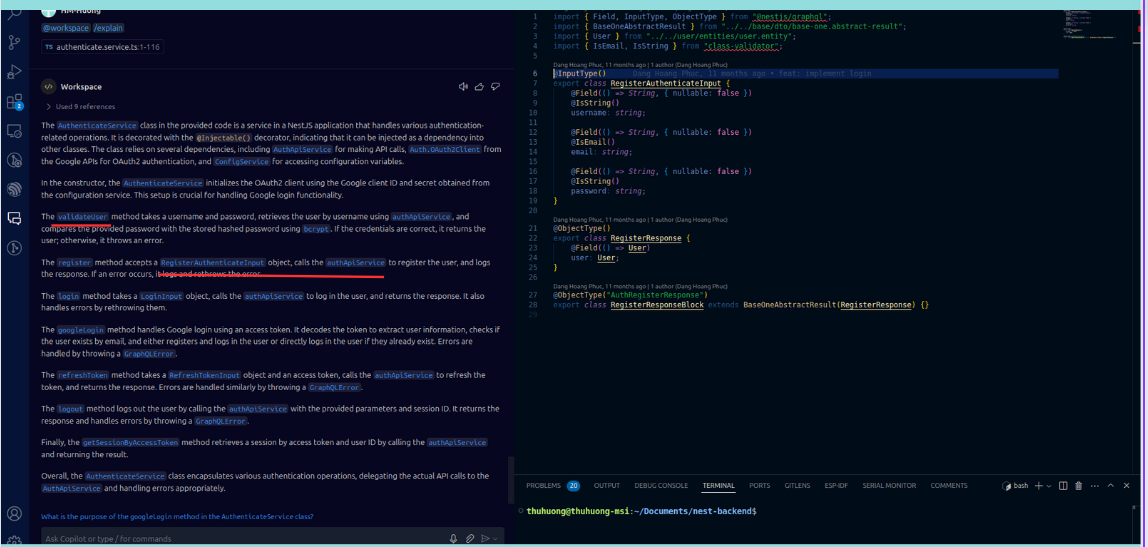The image size is (1148, 547).
Task: Switch to the ESP-IDF tab
Action: click(x=836, y=485)
